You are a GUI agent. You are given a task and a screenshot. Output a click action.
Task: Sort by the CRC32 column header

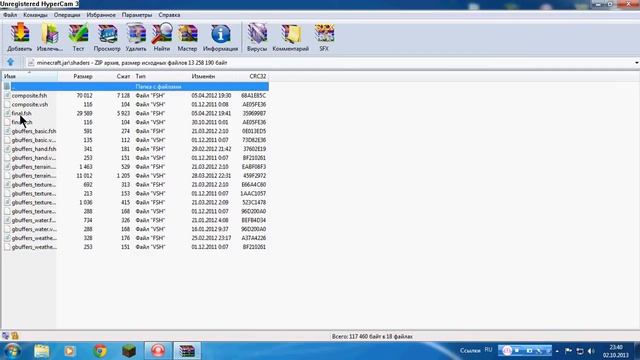[257, 76]
